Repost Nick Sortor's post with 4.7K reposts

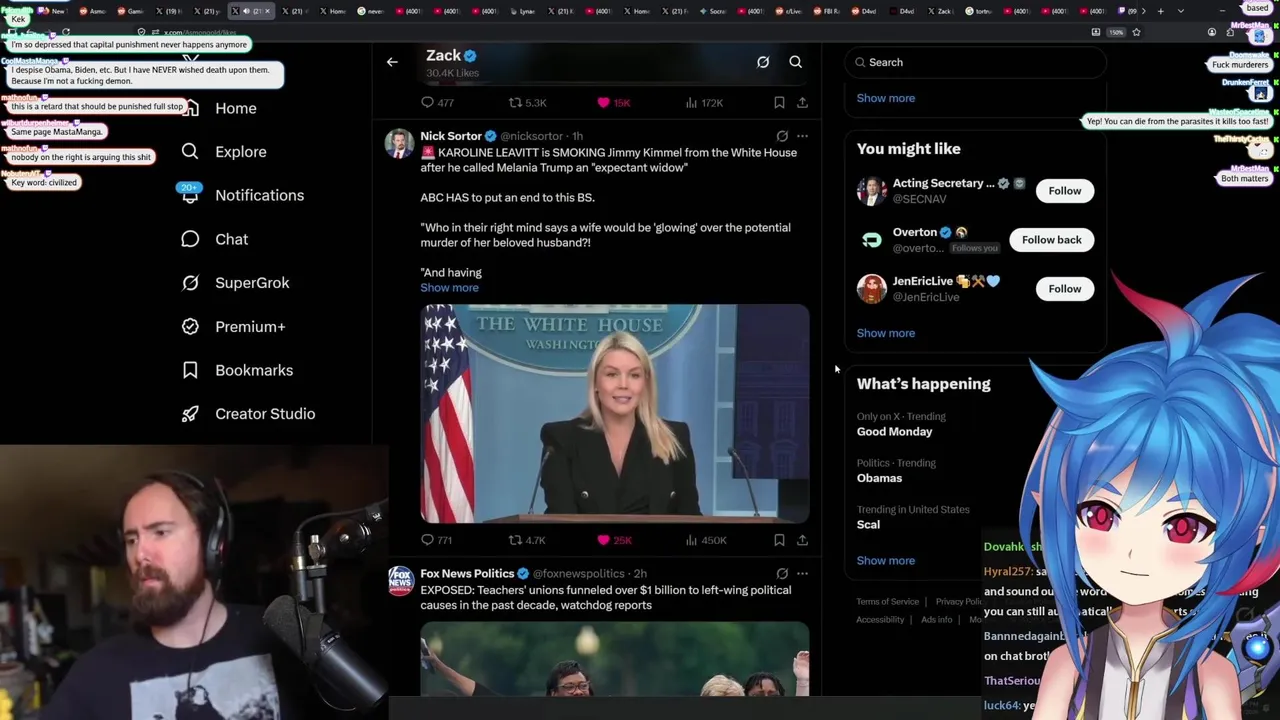coord(527,540)
